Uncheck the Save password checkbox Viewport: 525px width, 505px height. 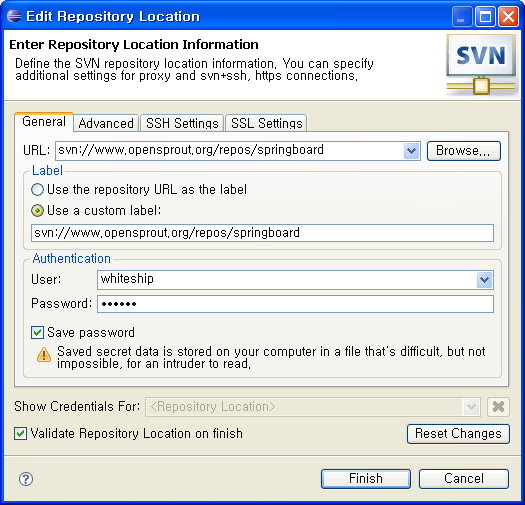click(37, 333)
